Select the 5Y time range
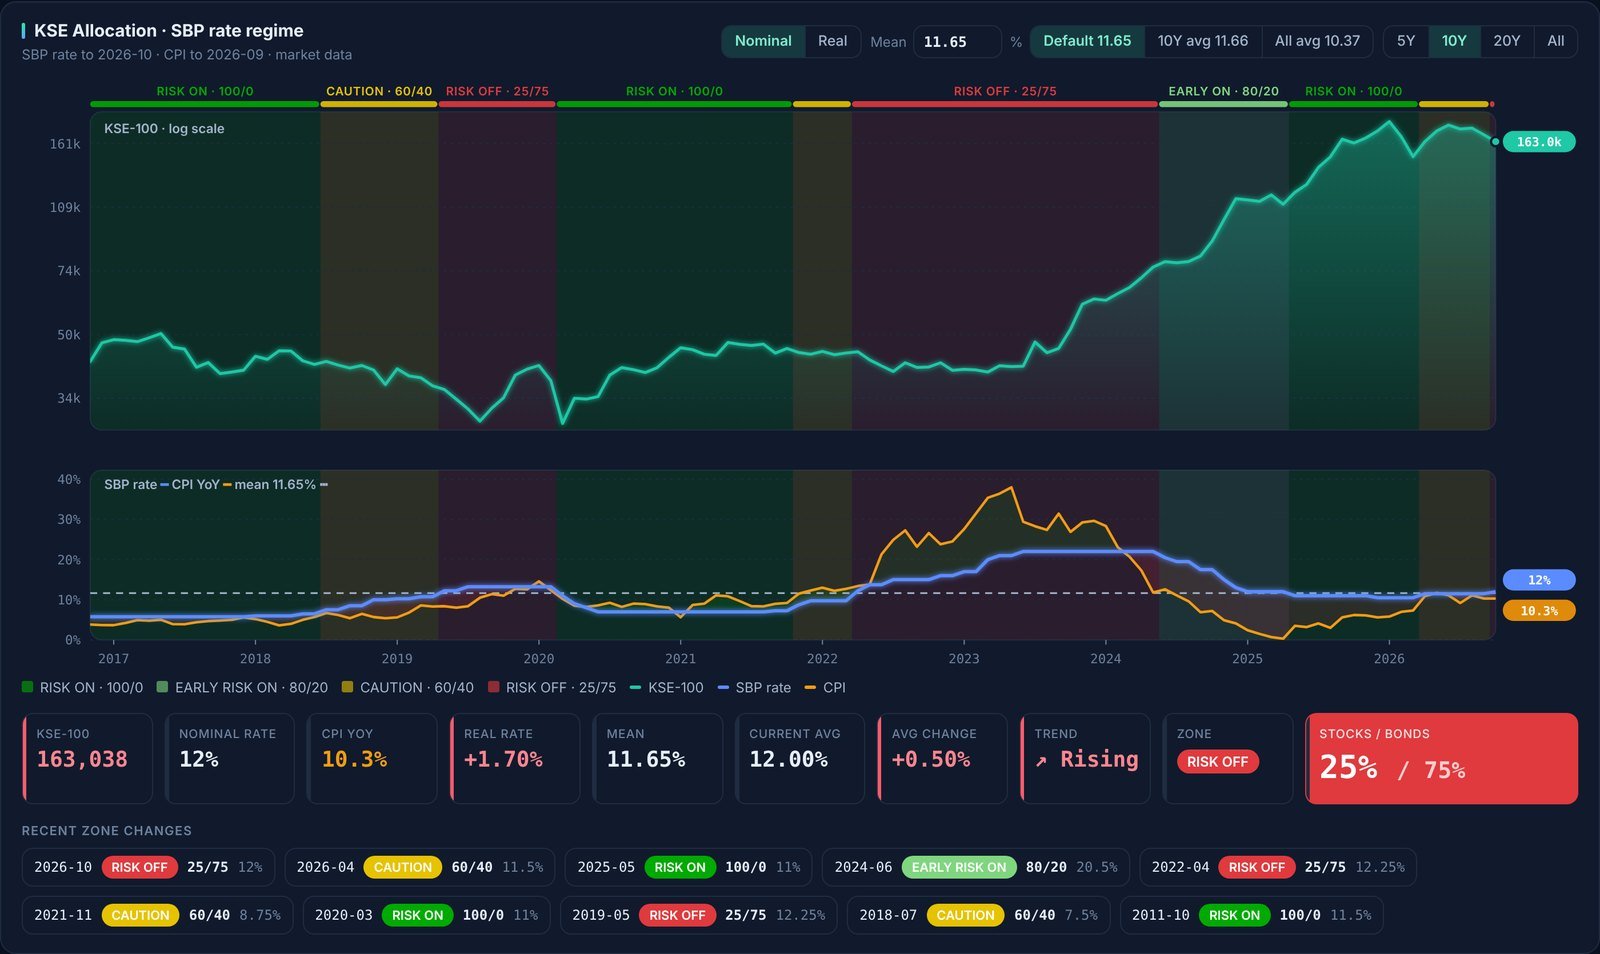 pyautogui.click(x=1406, y=41)
